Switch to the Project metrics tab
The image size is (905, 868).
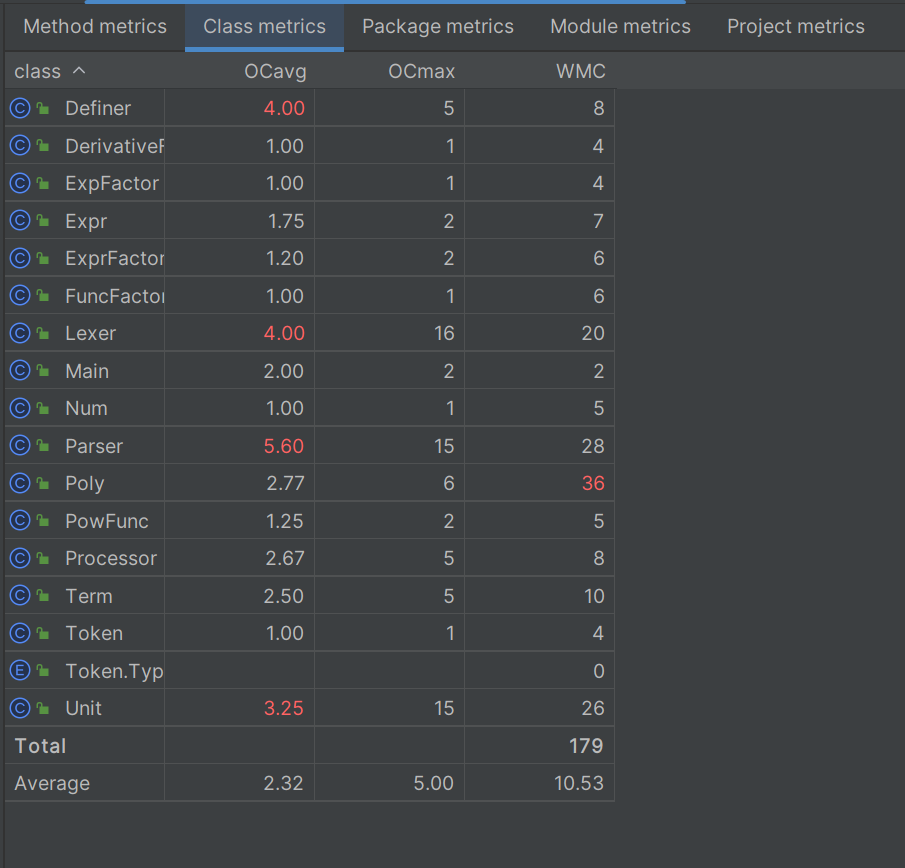[796, 27]
